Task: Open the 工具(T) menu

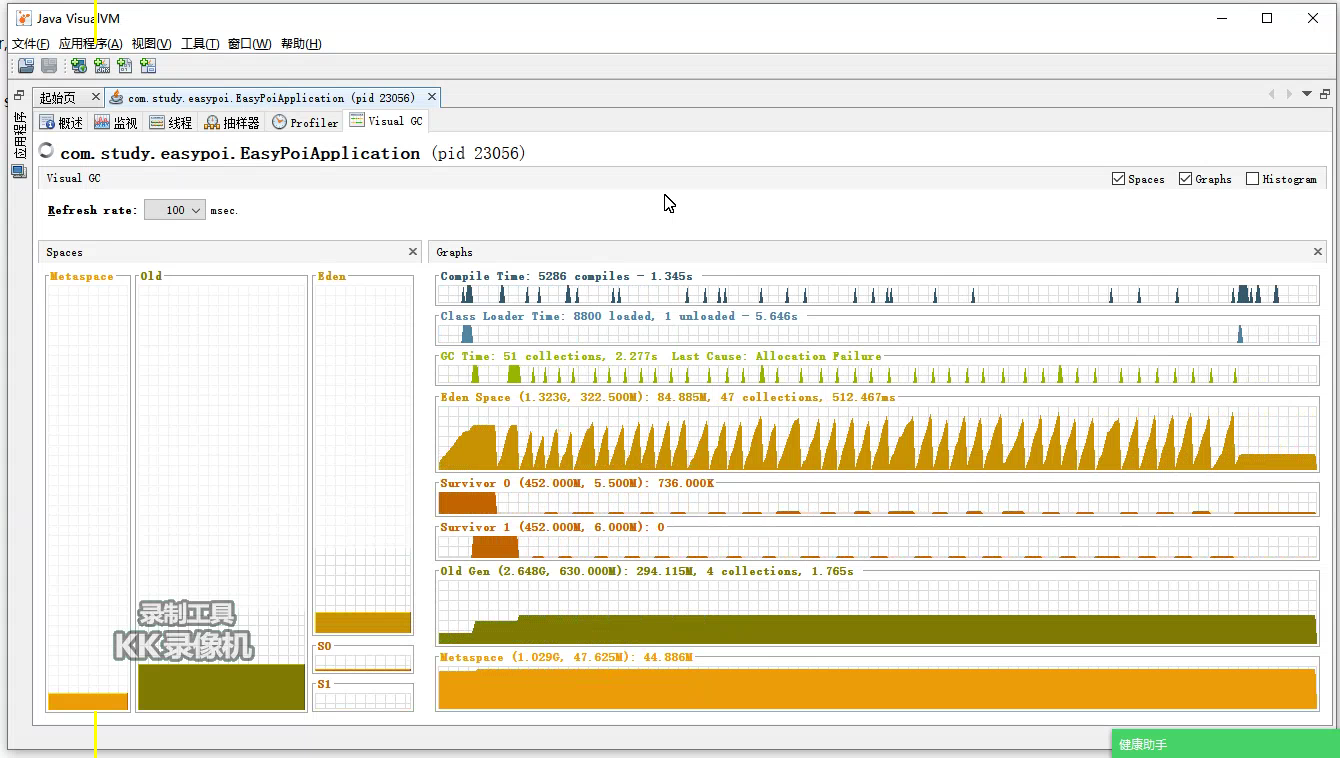Action: (200, 44)
